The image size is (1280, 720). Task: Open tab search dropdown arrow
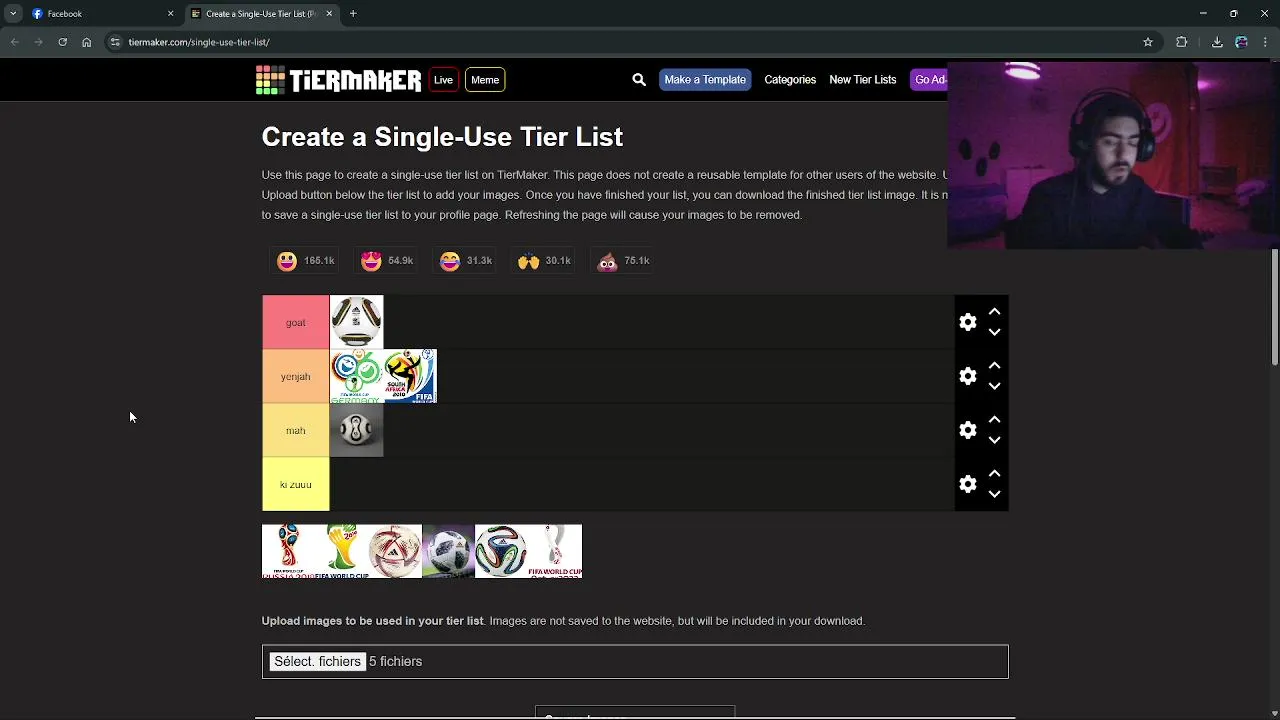(x=13, y=14)
